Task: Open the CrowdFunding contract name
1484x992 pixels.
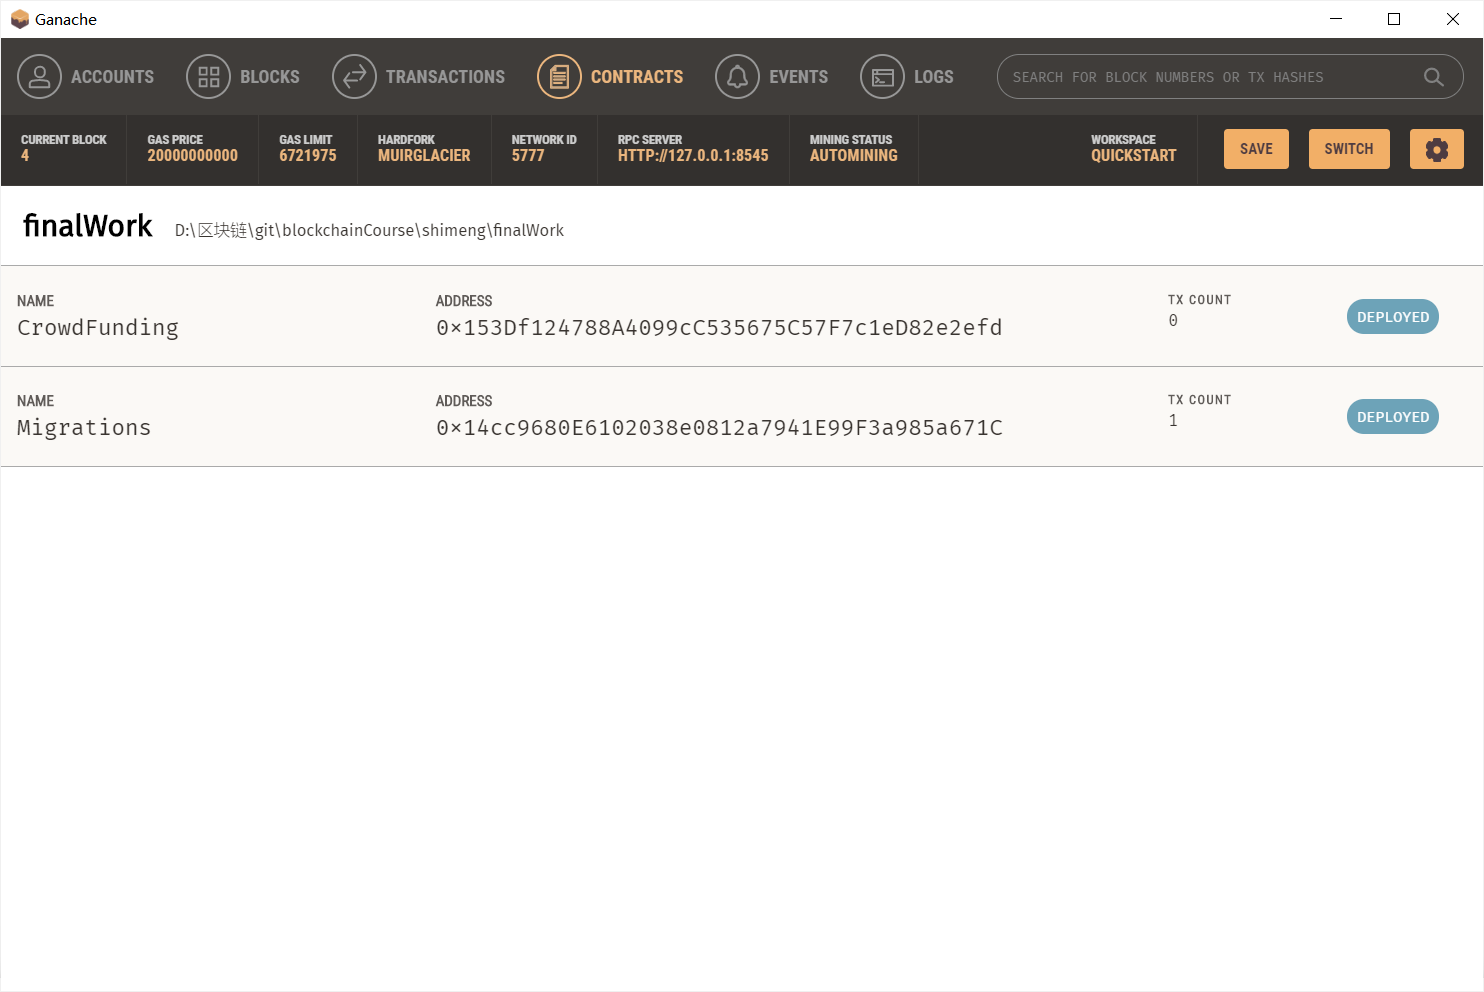Action: click(x=98, y=328)
